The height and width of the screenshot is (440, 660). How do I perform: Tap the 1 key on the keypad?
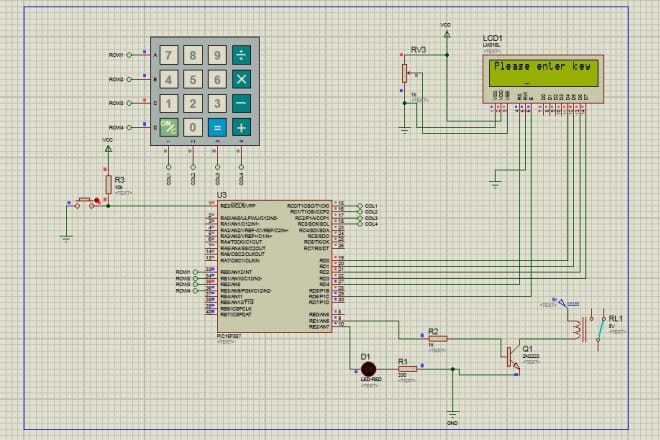[x=168, y=103]
